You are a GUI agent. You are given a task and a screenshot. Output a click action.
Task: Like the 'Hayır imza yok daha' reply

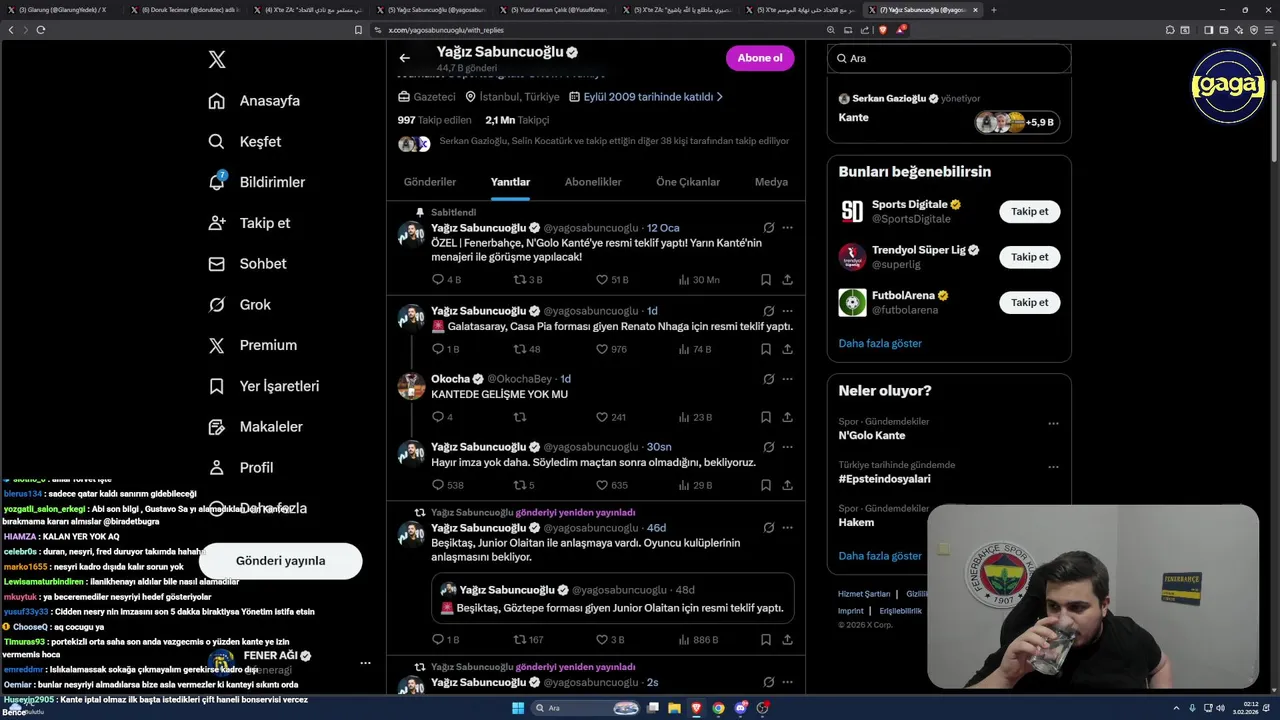click(x=601, y=485)
